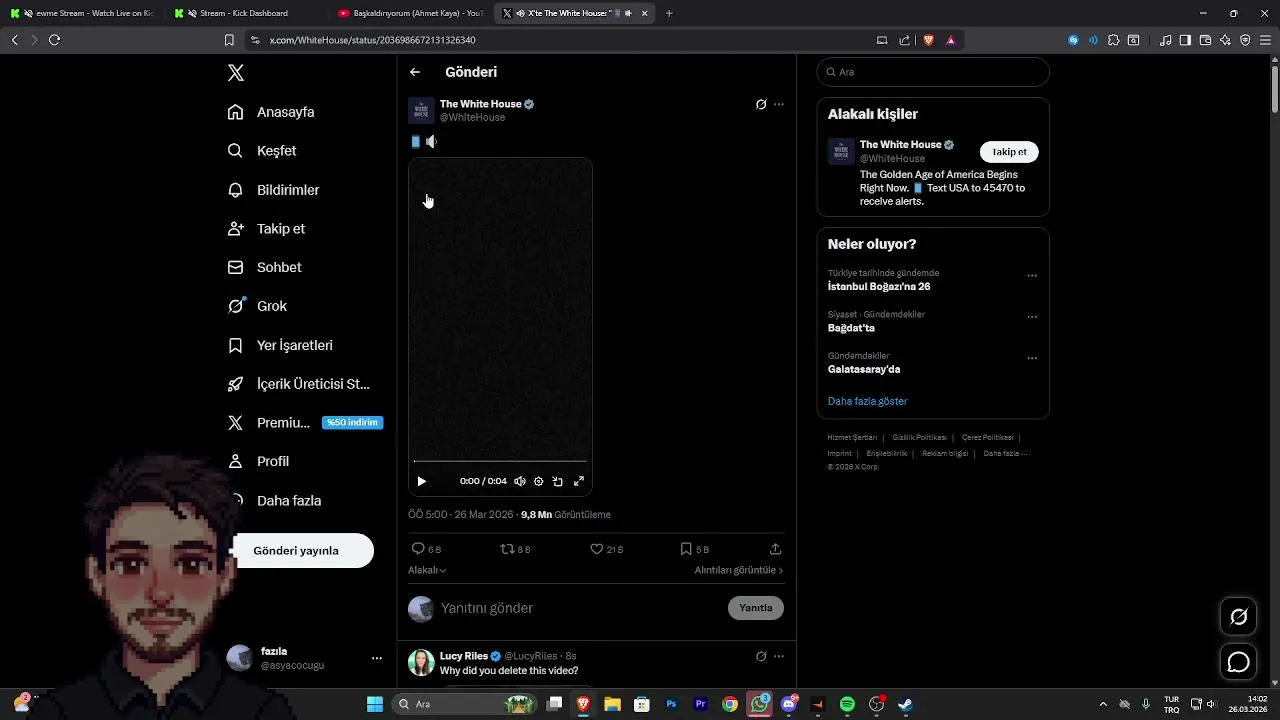Image resolution: width=1280 pixels, height=720 pixels.
Task: Open floating Grok button at bottom right
Action: tap(1238, 617)
